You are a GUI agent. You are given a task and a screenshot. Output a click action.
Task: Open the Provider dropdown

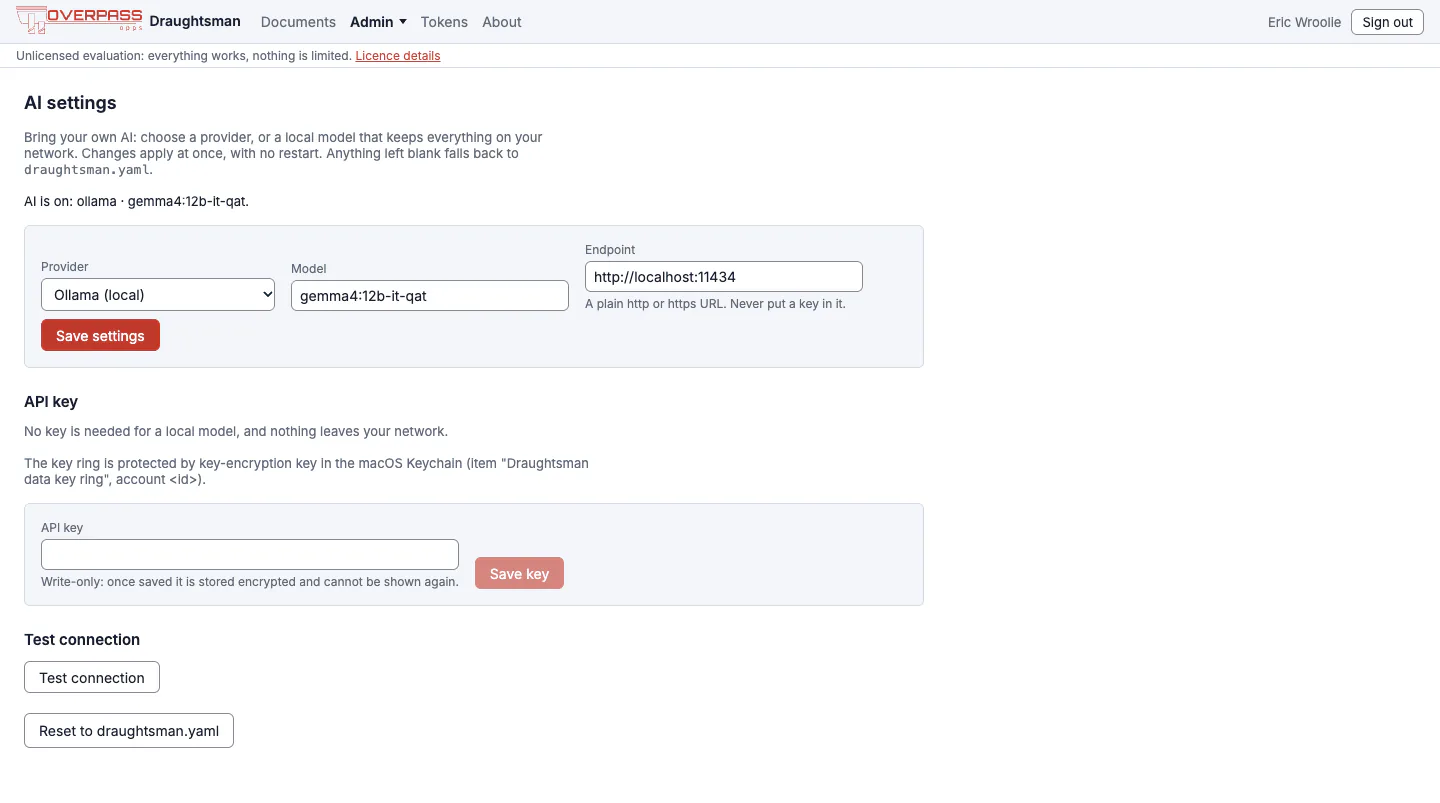tap(158, 295)
